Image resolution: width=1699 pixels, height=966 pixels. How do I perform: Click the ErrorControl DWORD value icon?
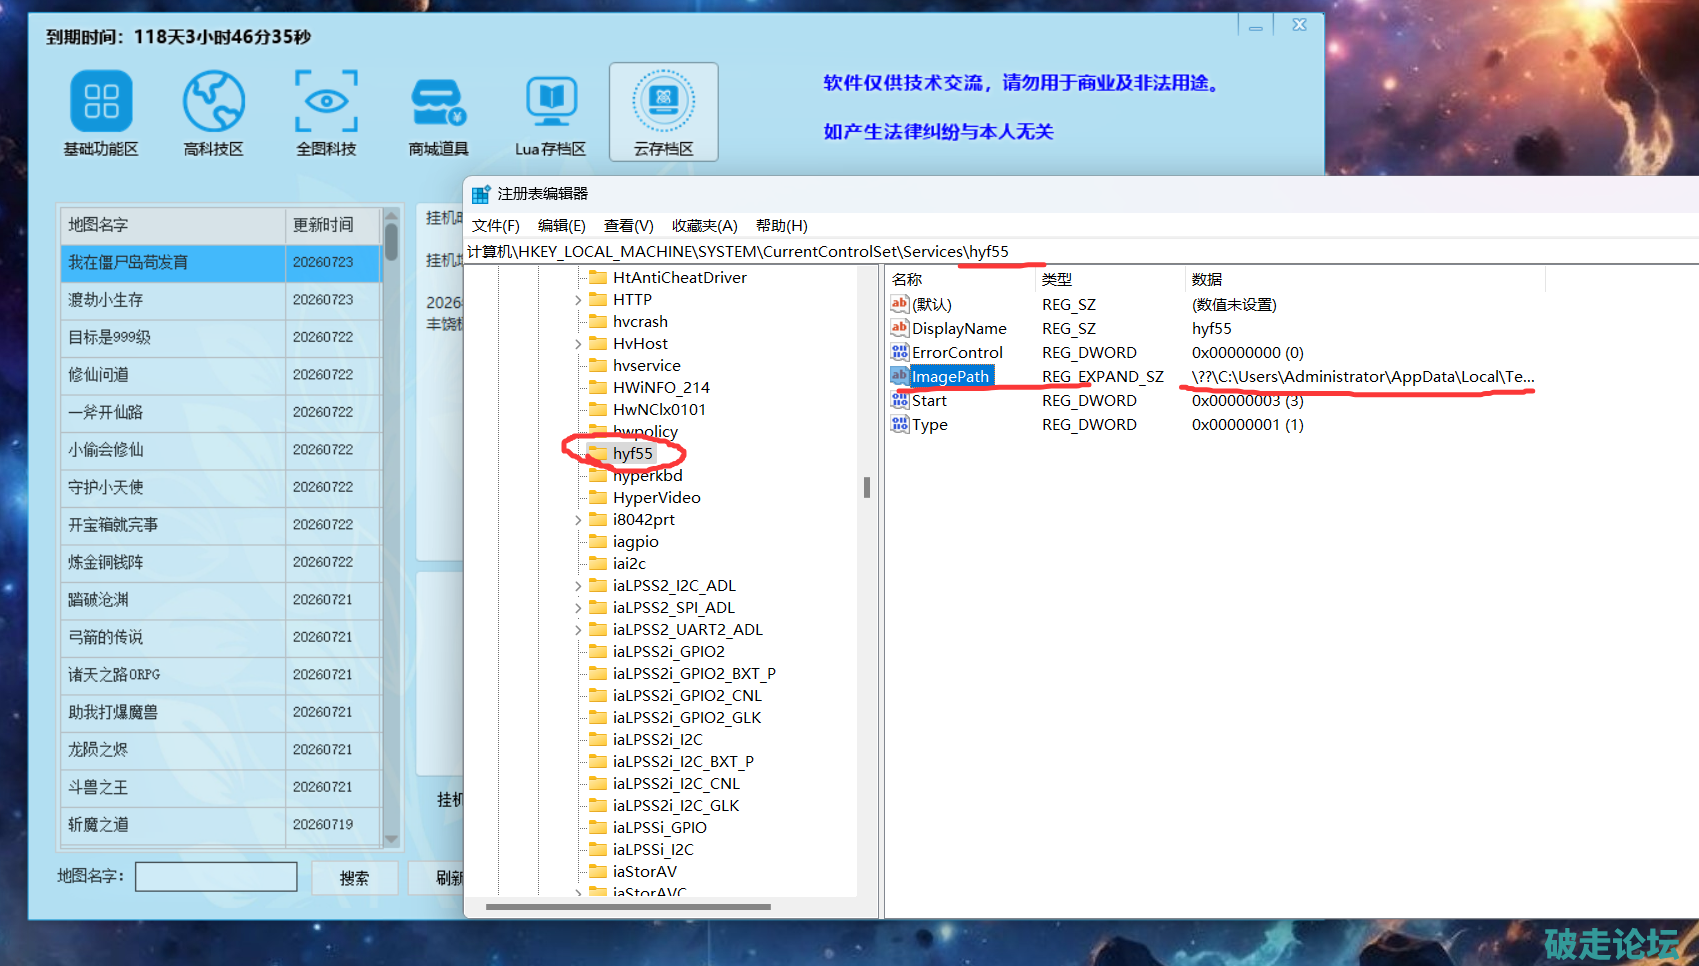click(x=900, y=352)
